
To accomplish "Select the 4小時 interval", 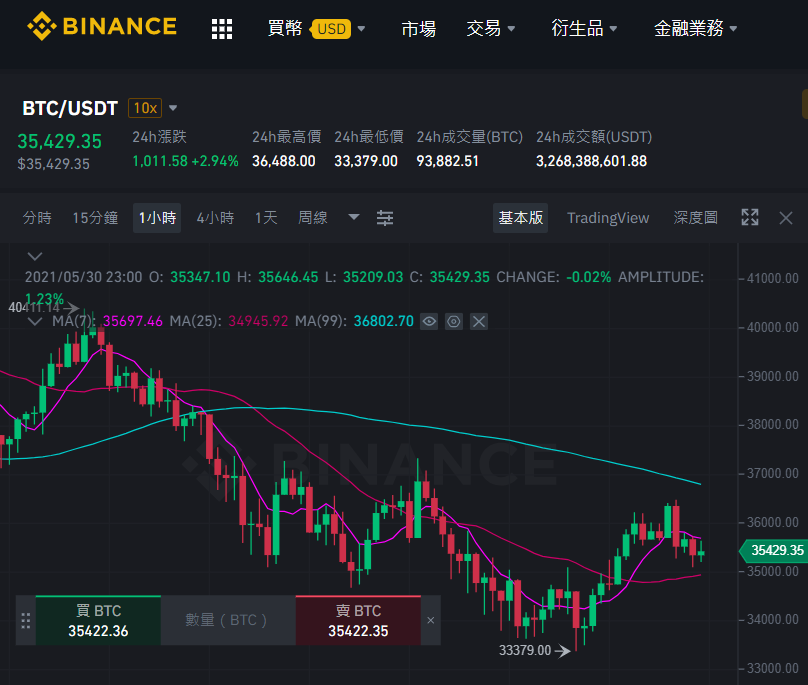I will 215,218.
